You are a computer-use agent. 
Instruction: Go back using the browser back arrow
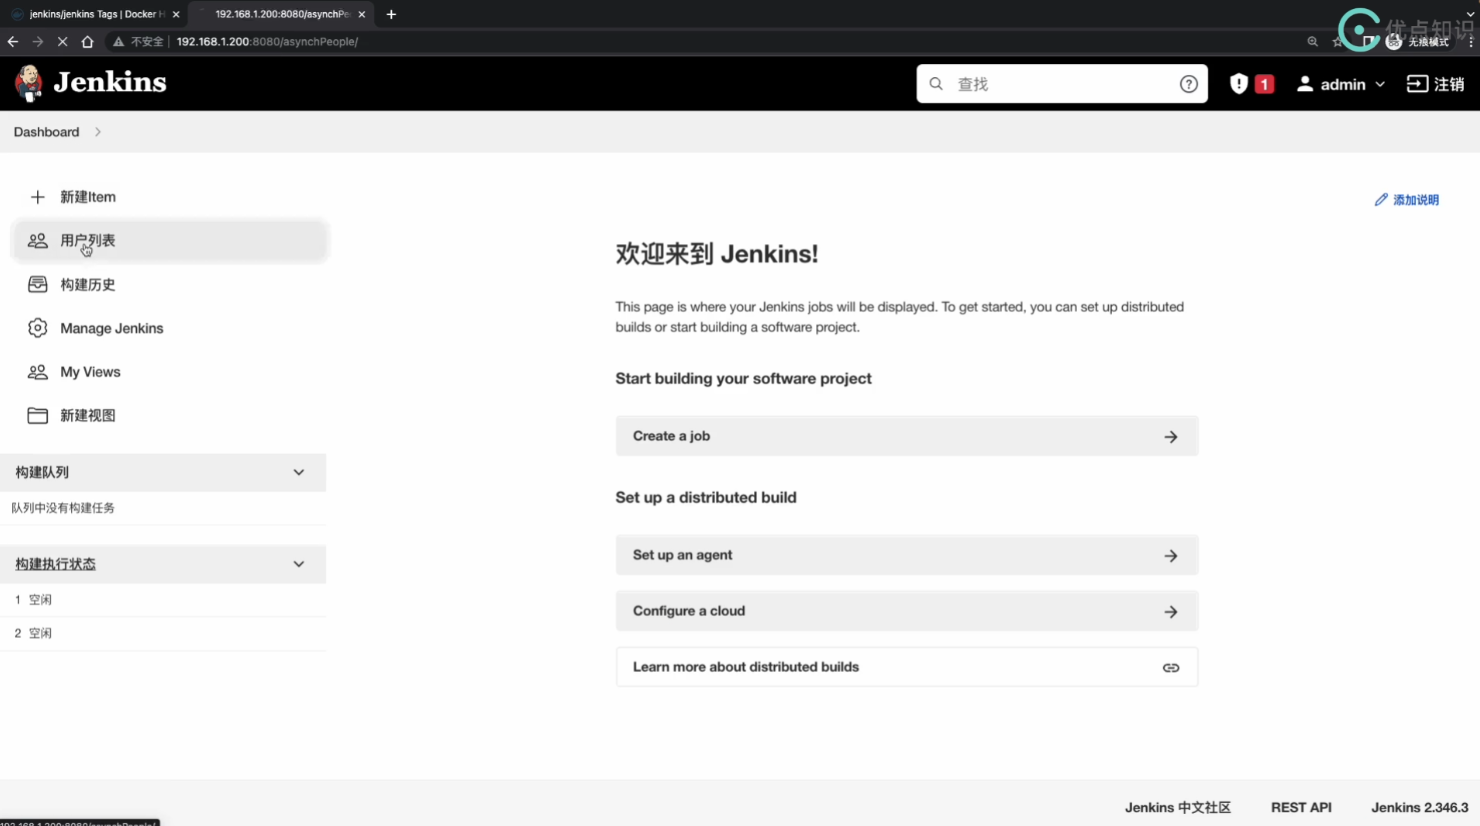13,42
